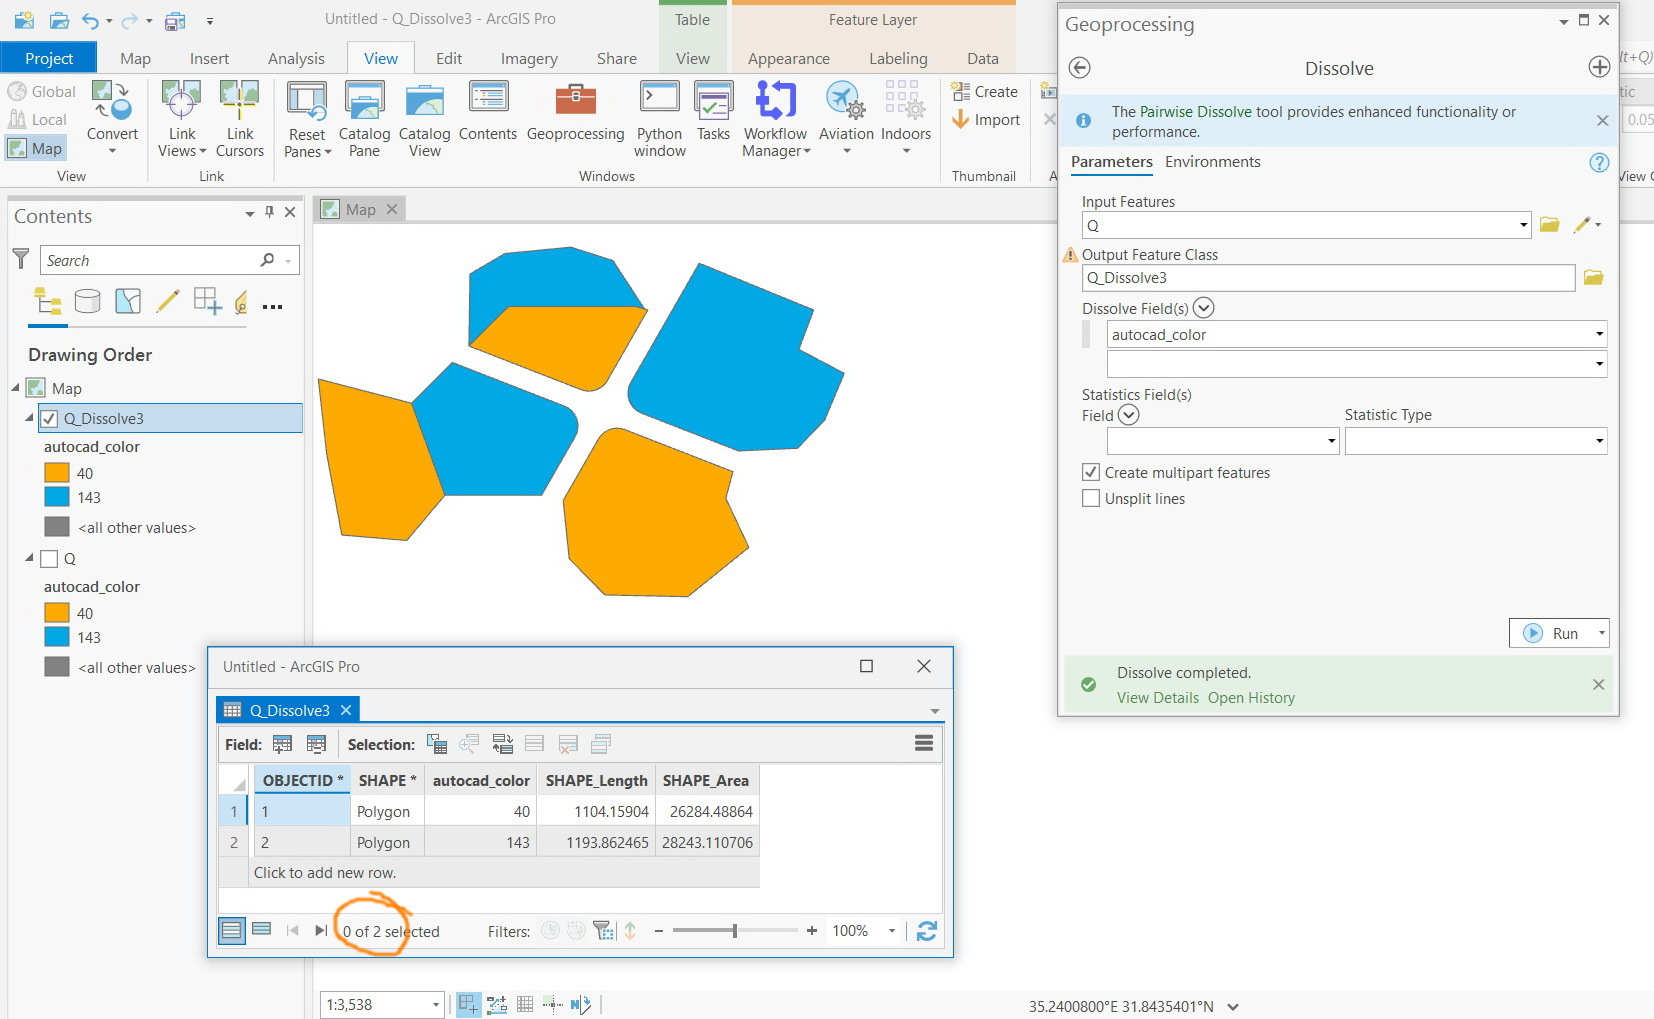Open the Tasks pane
1654x1019 pixels.
tap(713, 112)
